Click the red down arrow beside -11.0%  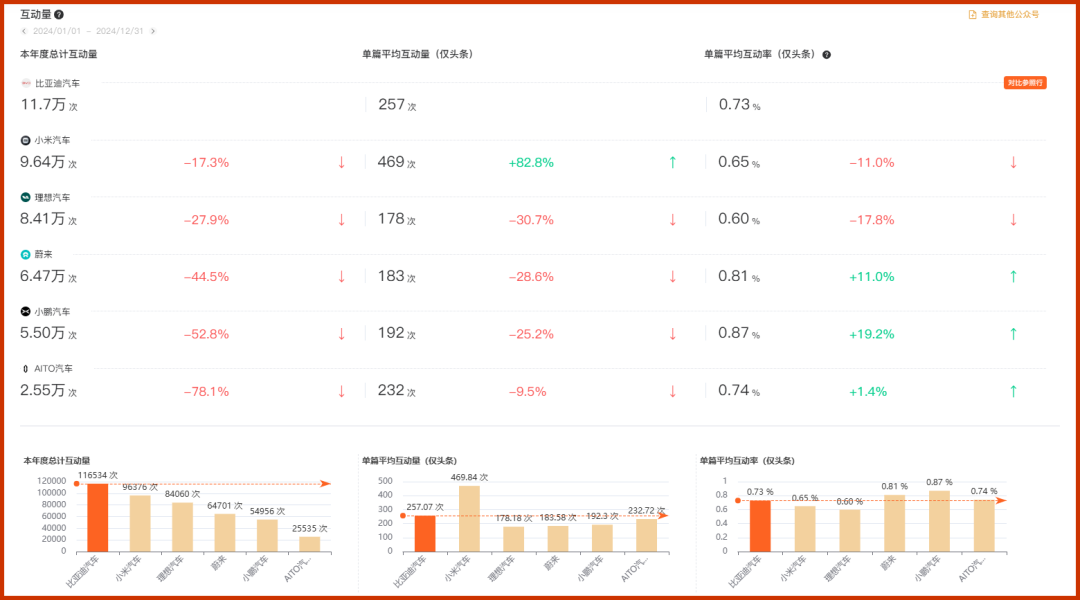click(1013, 163)
